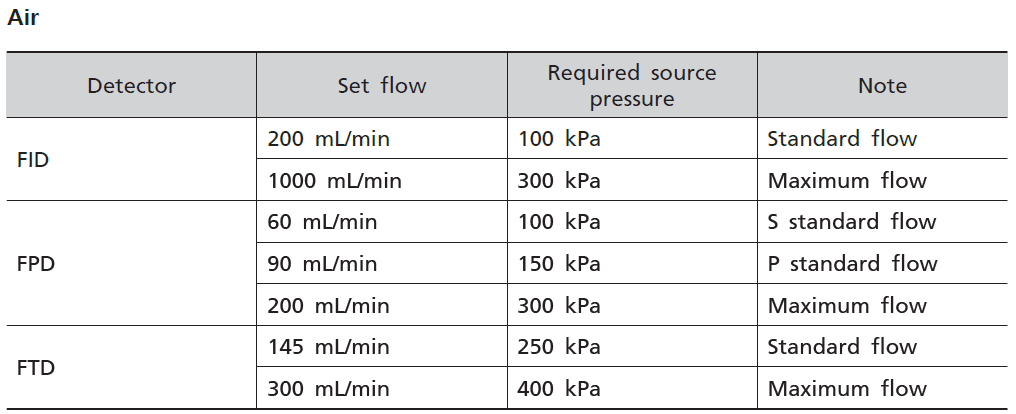Select the "P standard flow" note

pyautogui.click(x=852, y=264)
